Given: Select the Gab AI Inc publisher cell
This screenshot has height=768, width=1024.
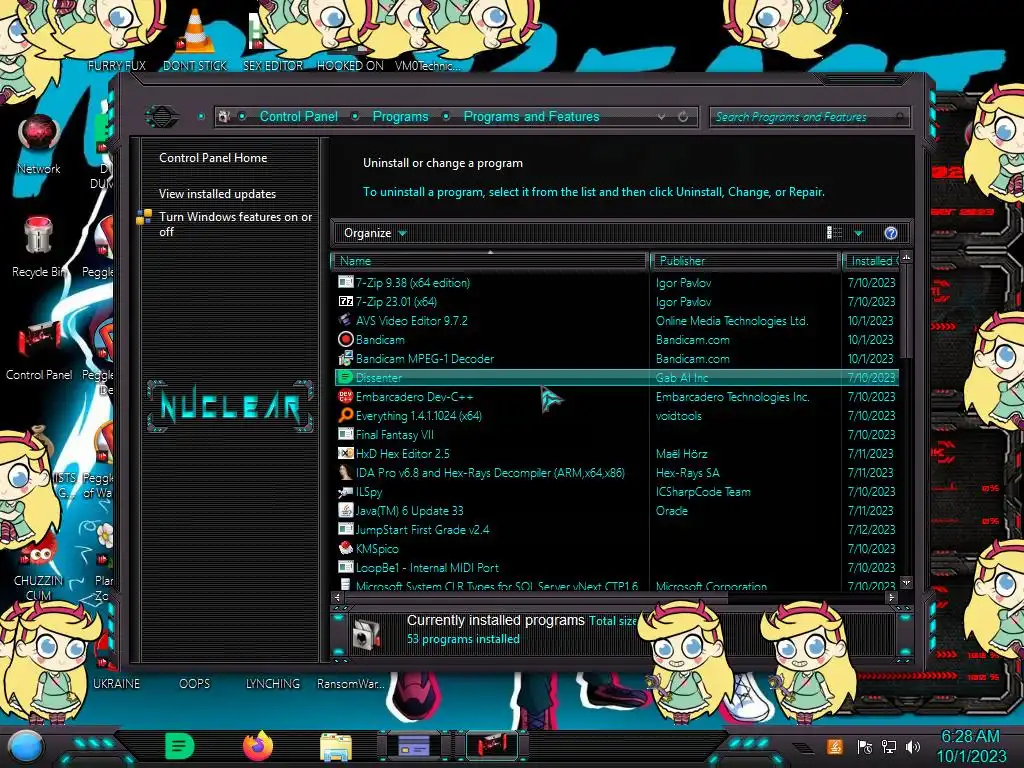Looking at the screenshot, I should (x=682, y=377).
